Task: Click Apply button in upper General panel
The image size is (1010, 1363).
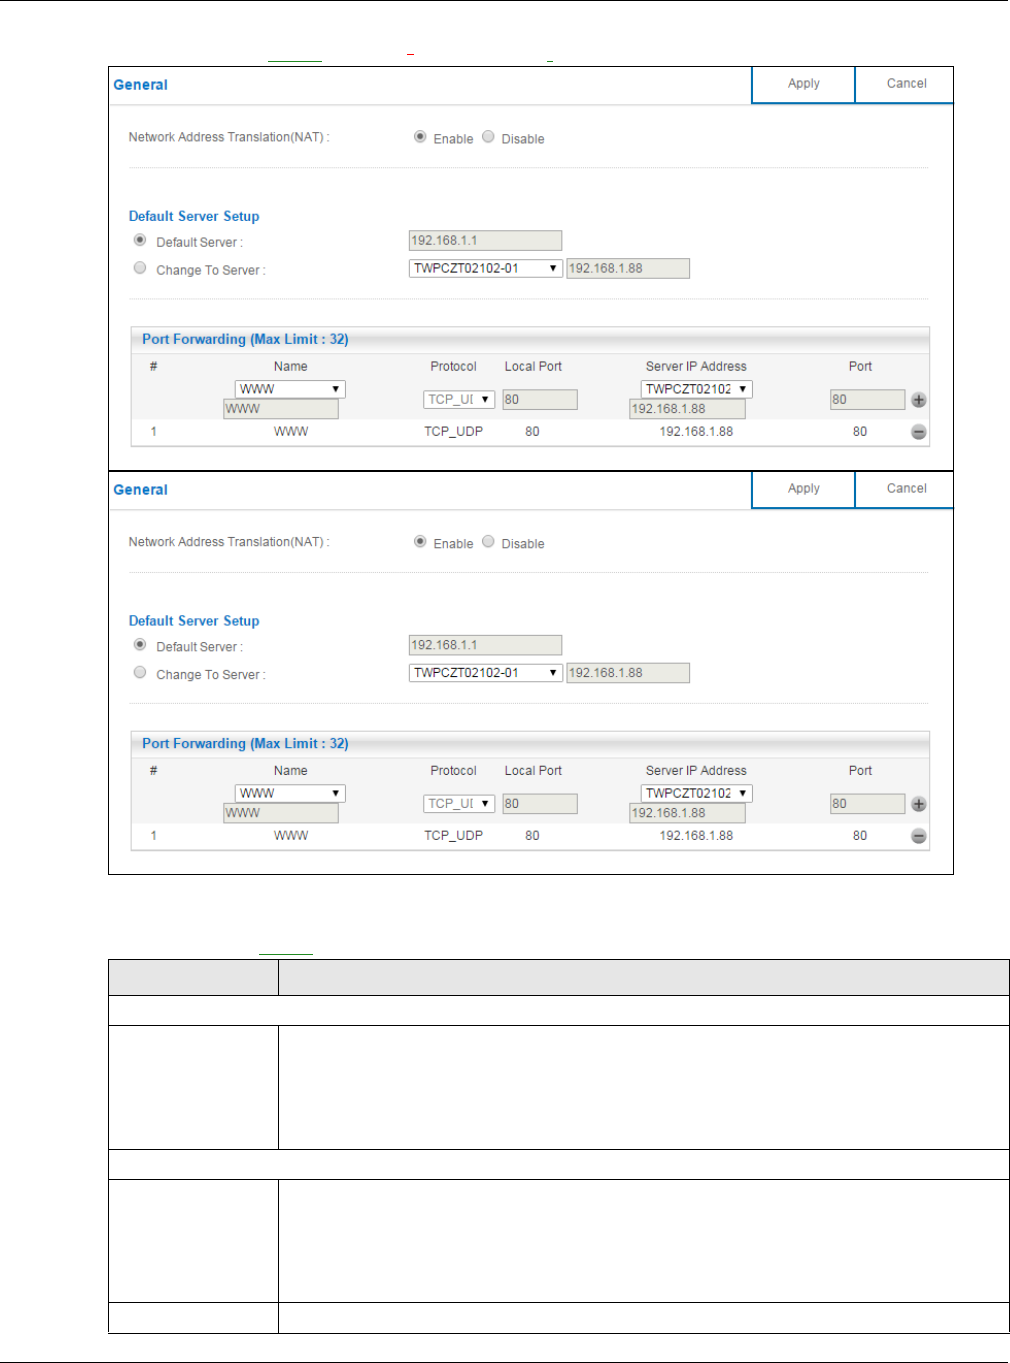Action: (x=803, y=84)
